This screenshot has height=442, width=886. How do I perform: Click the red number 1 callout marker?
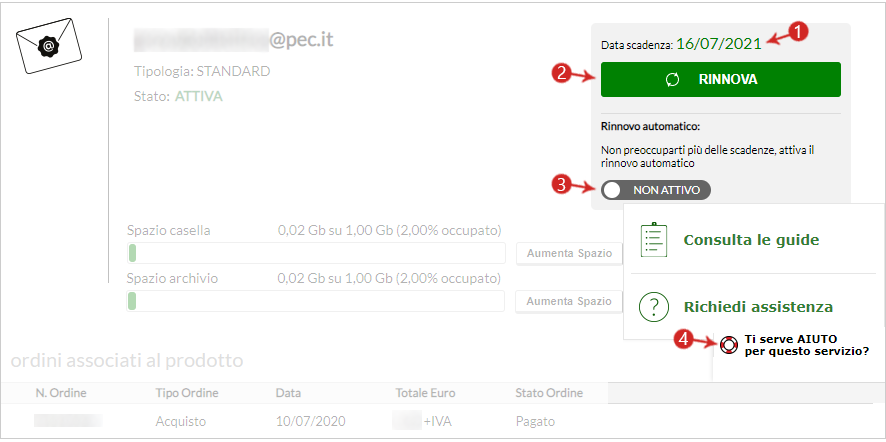tap(797, 33)
